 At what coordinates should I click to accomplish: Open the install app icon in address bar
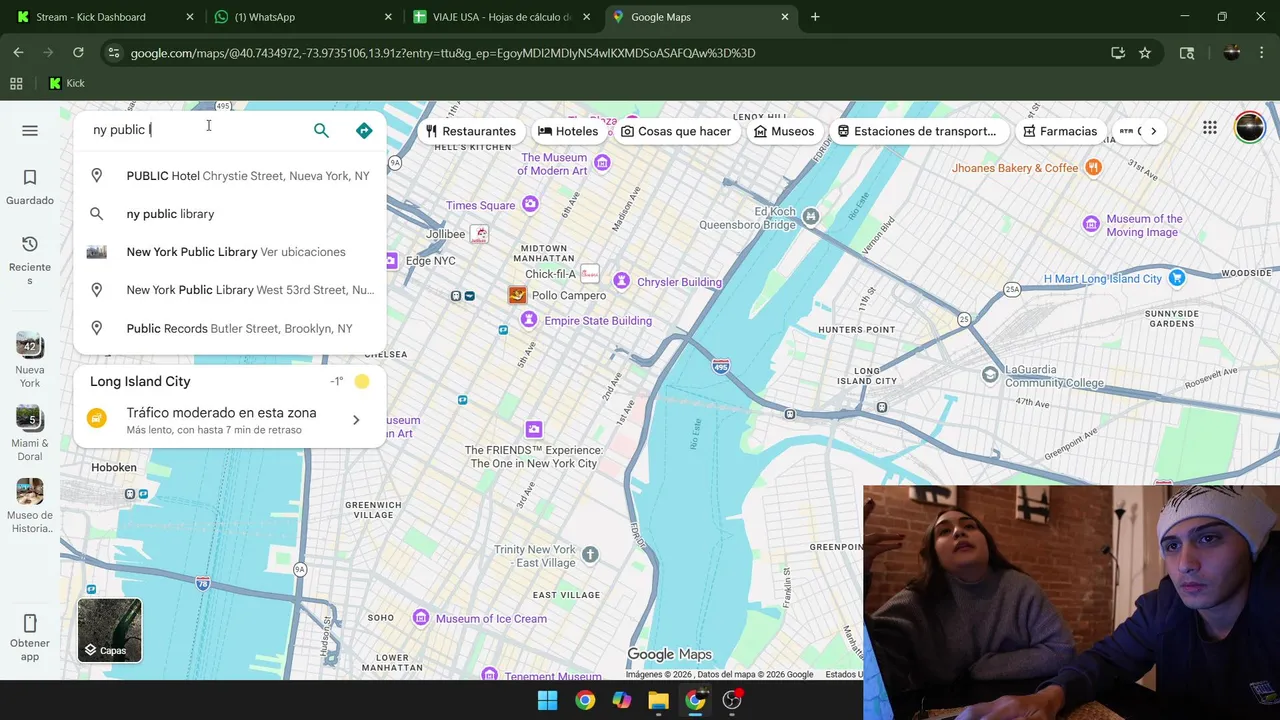(x=1118, y=53)
